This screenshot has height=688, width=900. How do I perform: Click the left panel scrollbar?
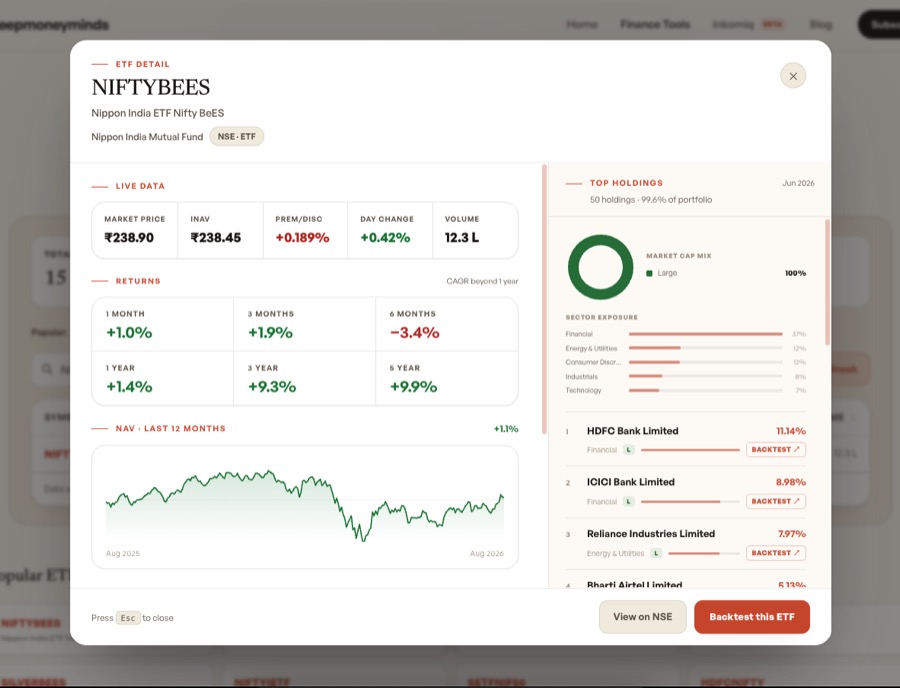544,299
